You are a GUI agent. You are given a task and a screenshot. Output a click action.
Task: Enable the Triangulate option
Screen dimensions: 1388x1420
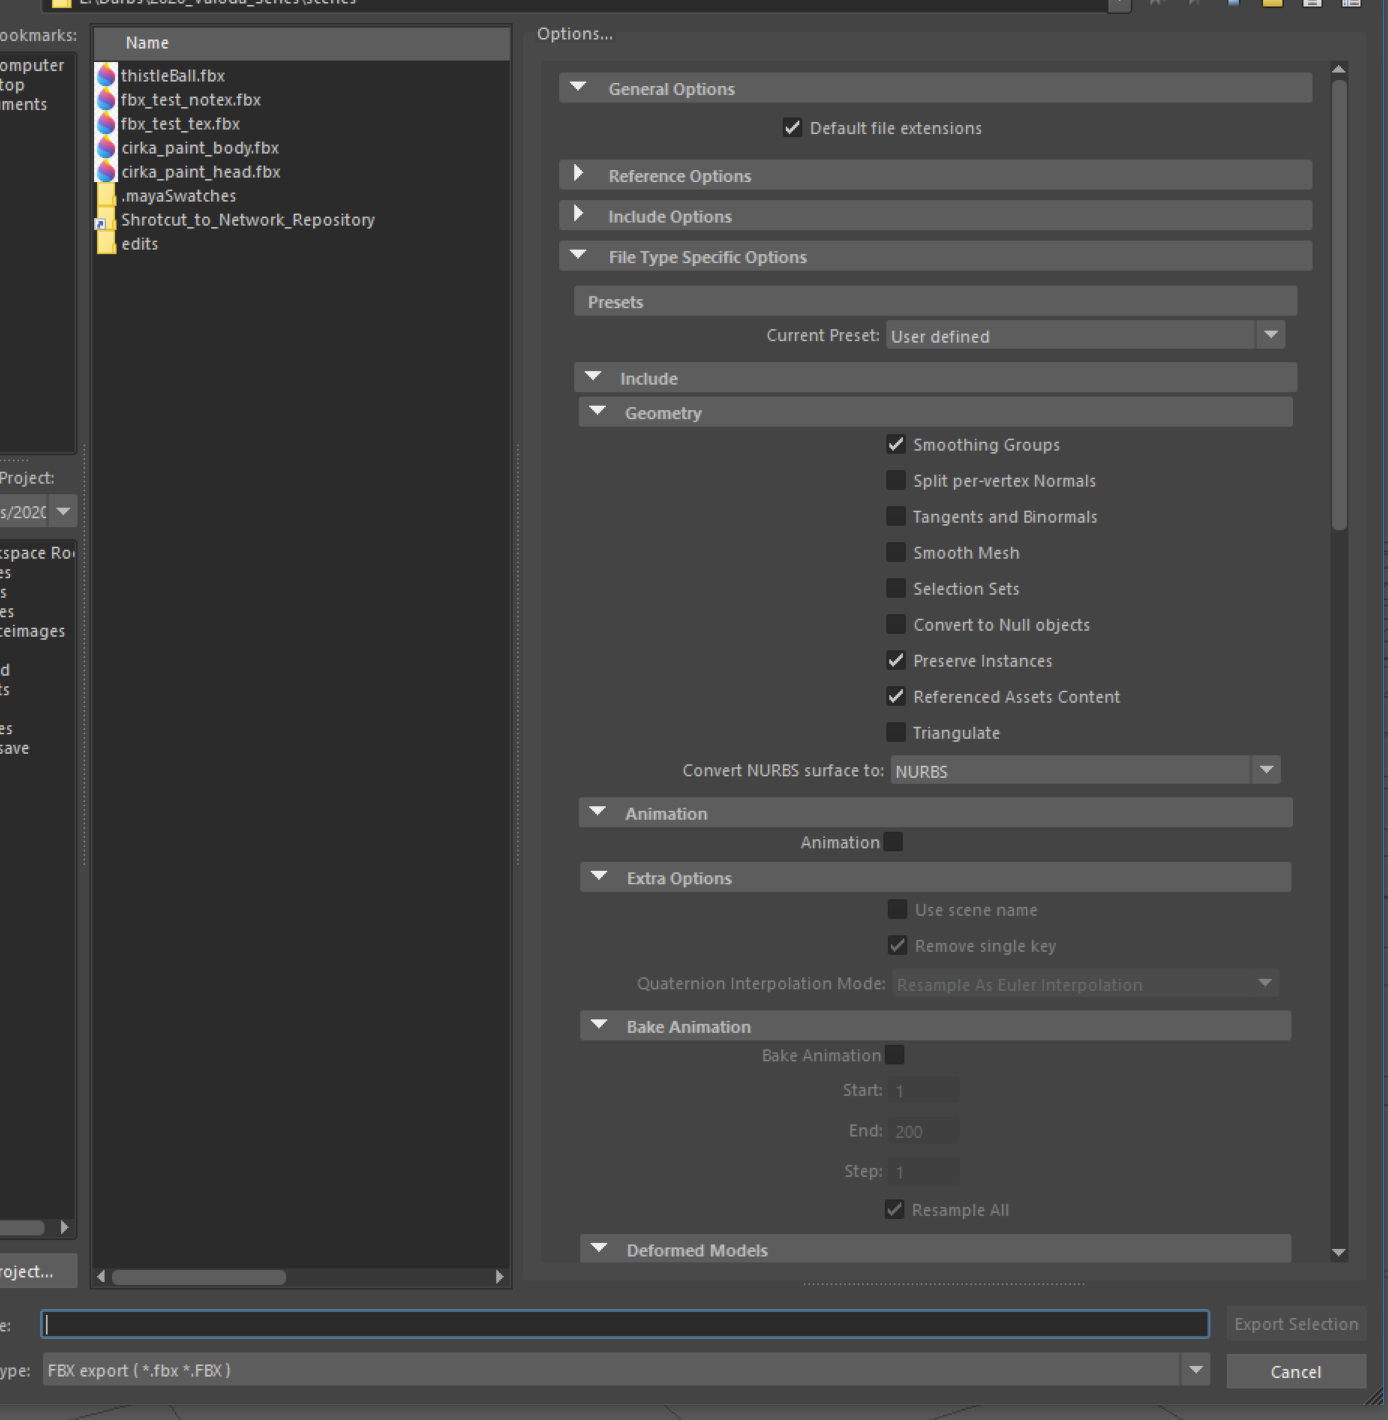(x=896, y=732)
